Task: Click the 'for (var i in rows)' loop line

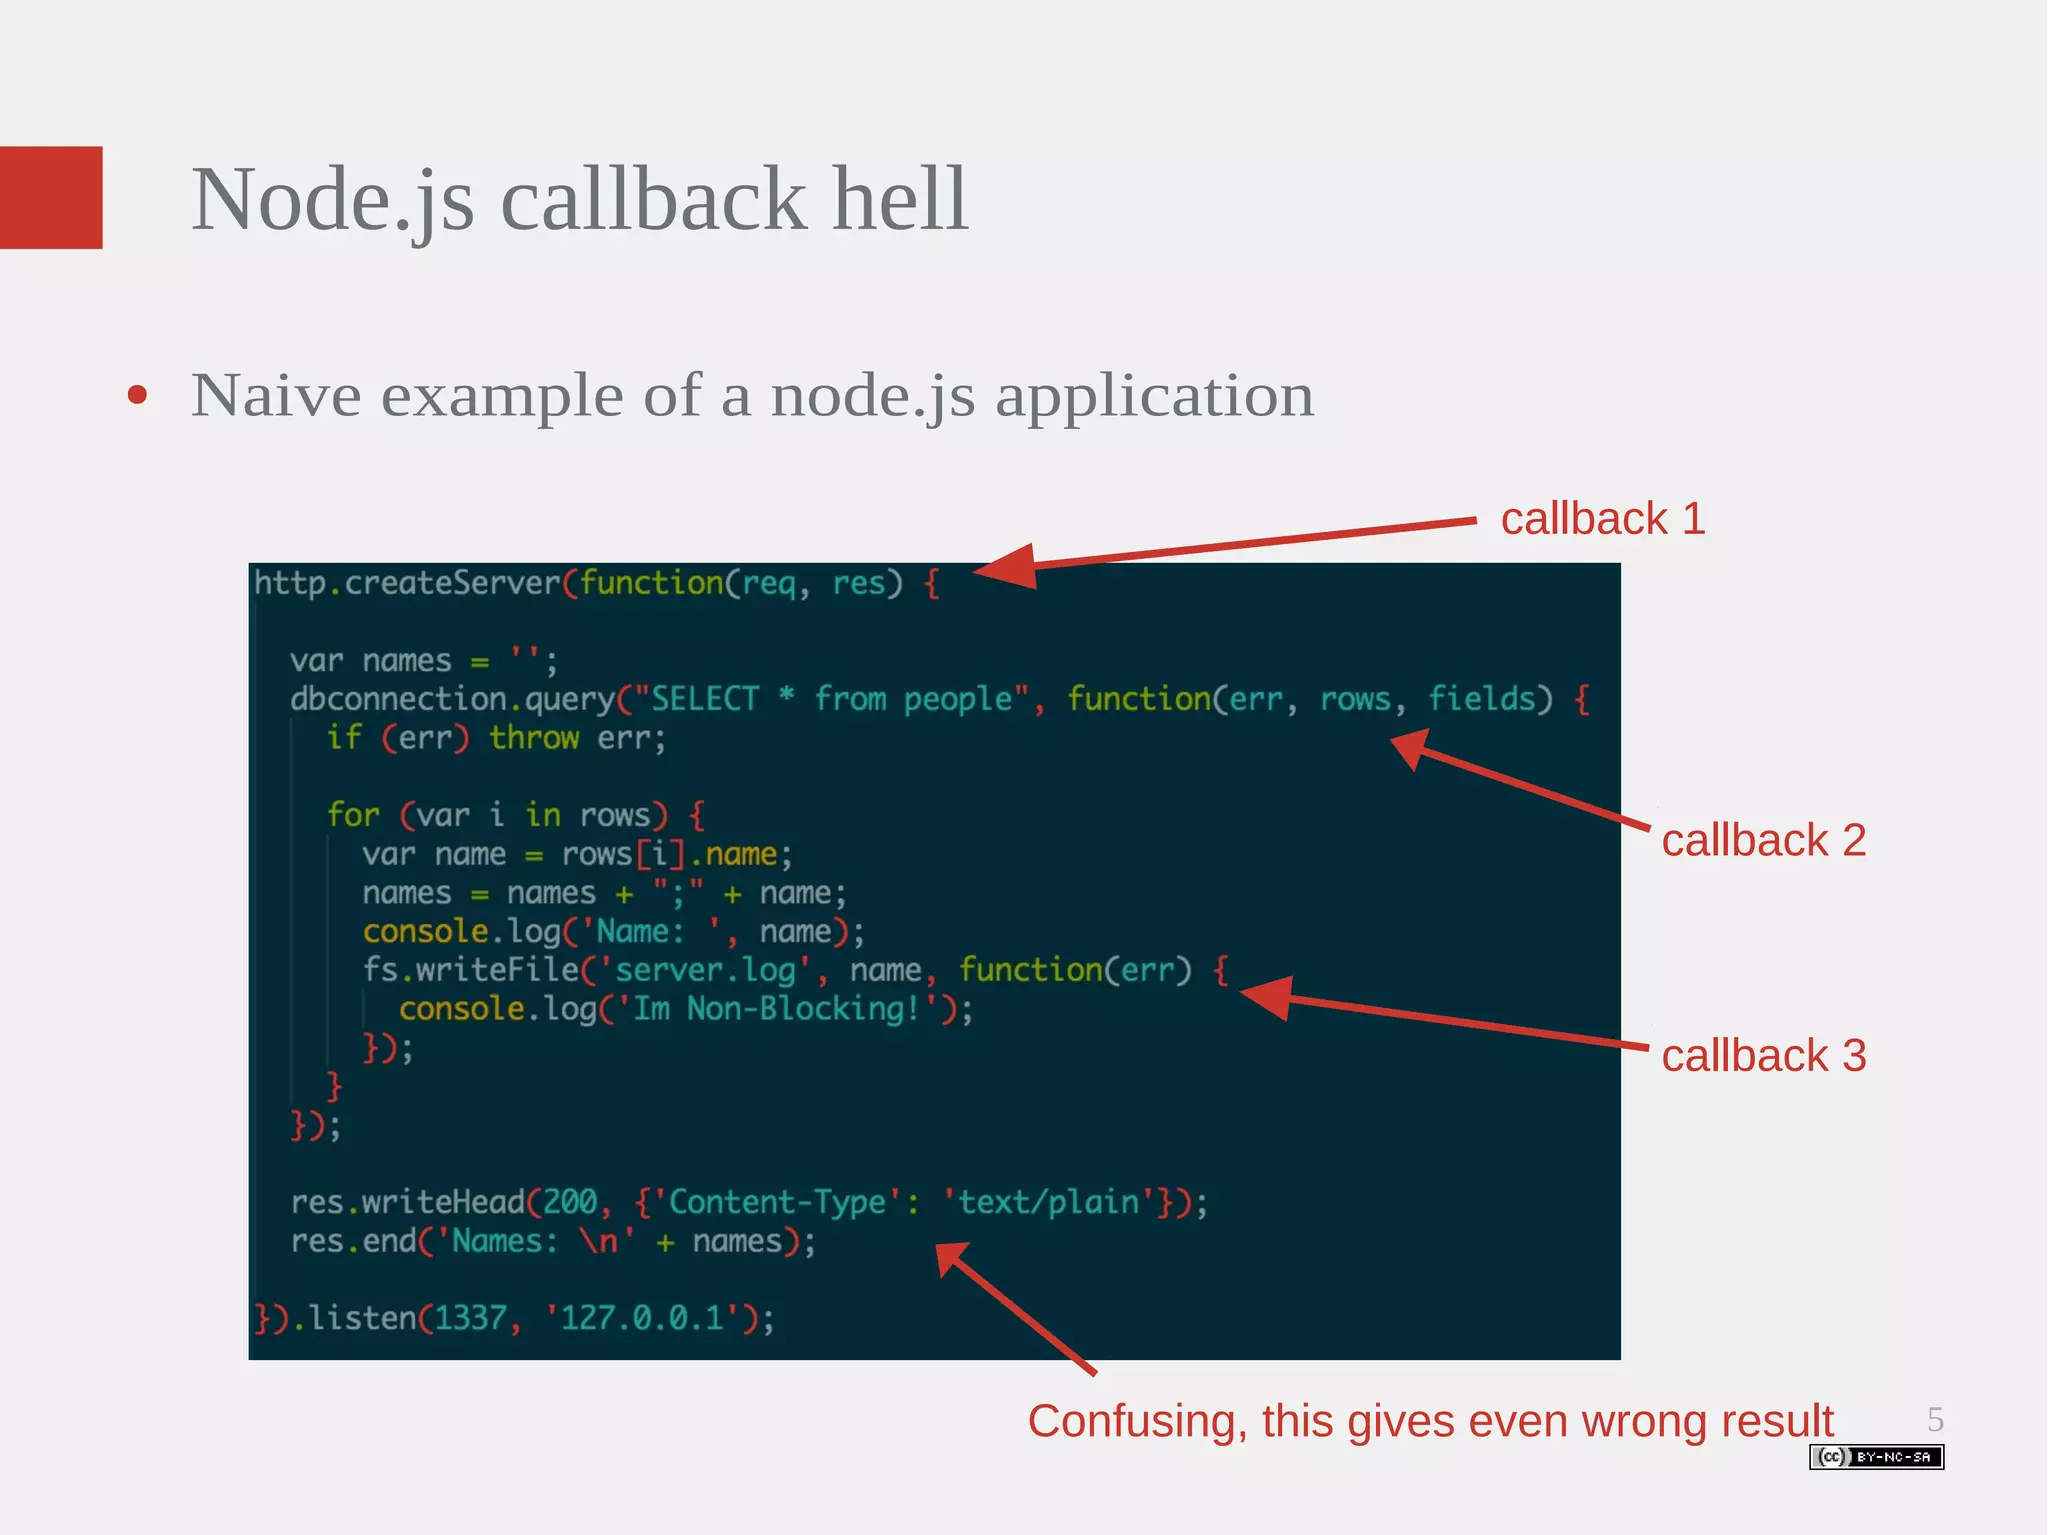Action: 516,815
